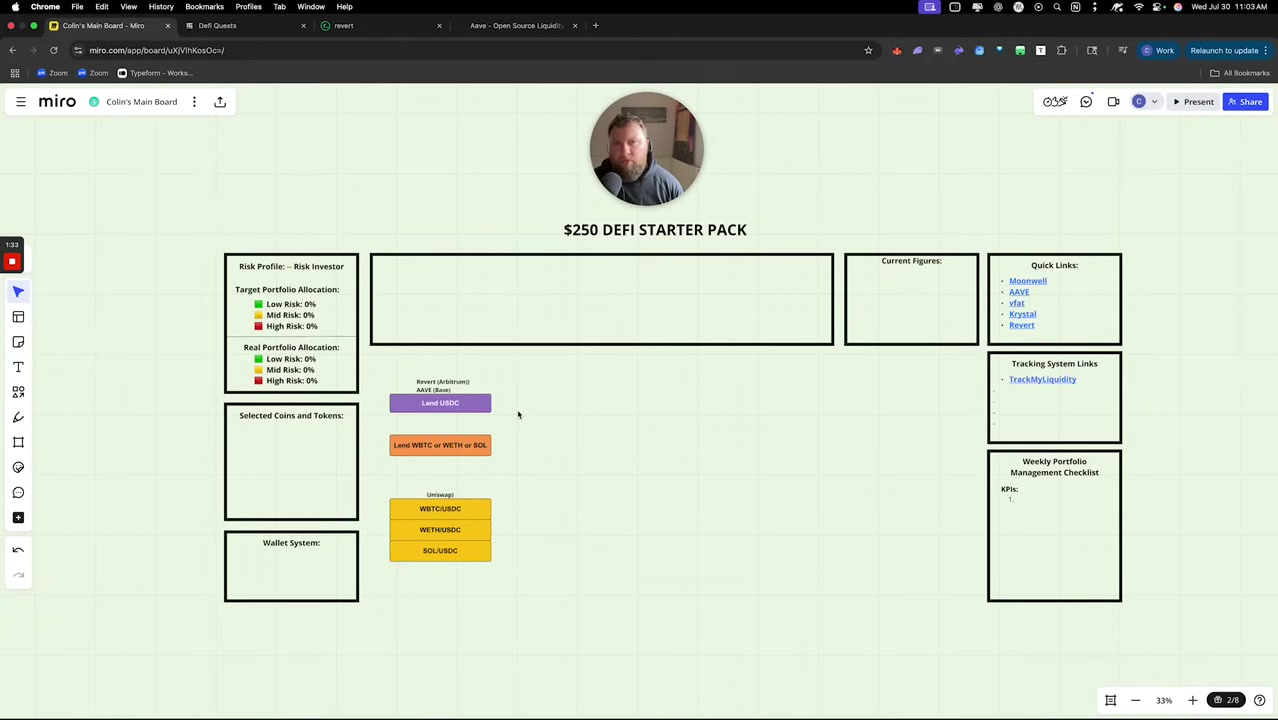Viewport: 1278px width, 720px height.
Task: Switch to the Aave browser tab
Action: coord(516,26)
